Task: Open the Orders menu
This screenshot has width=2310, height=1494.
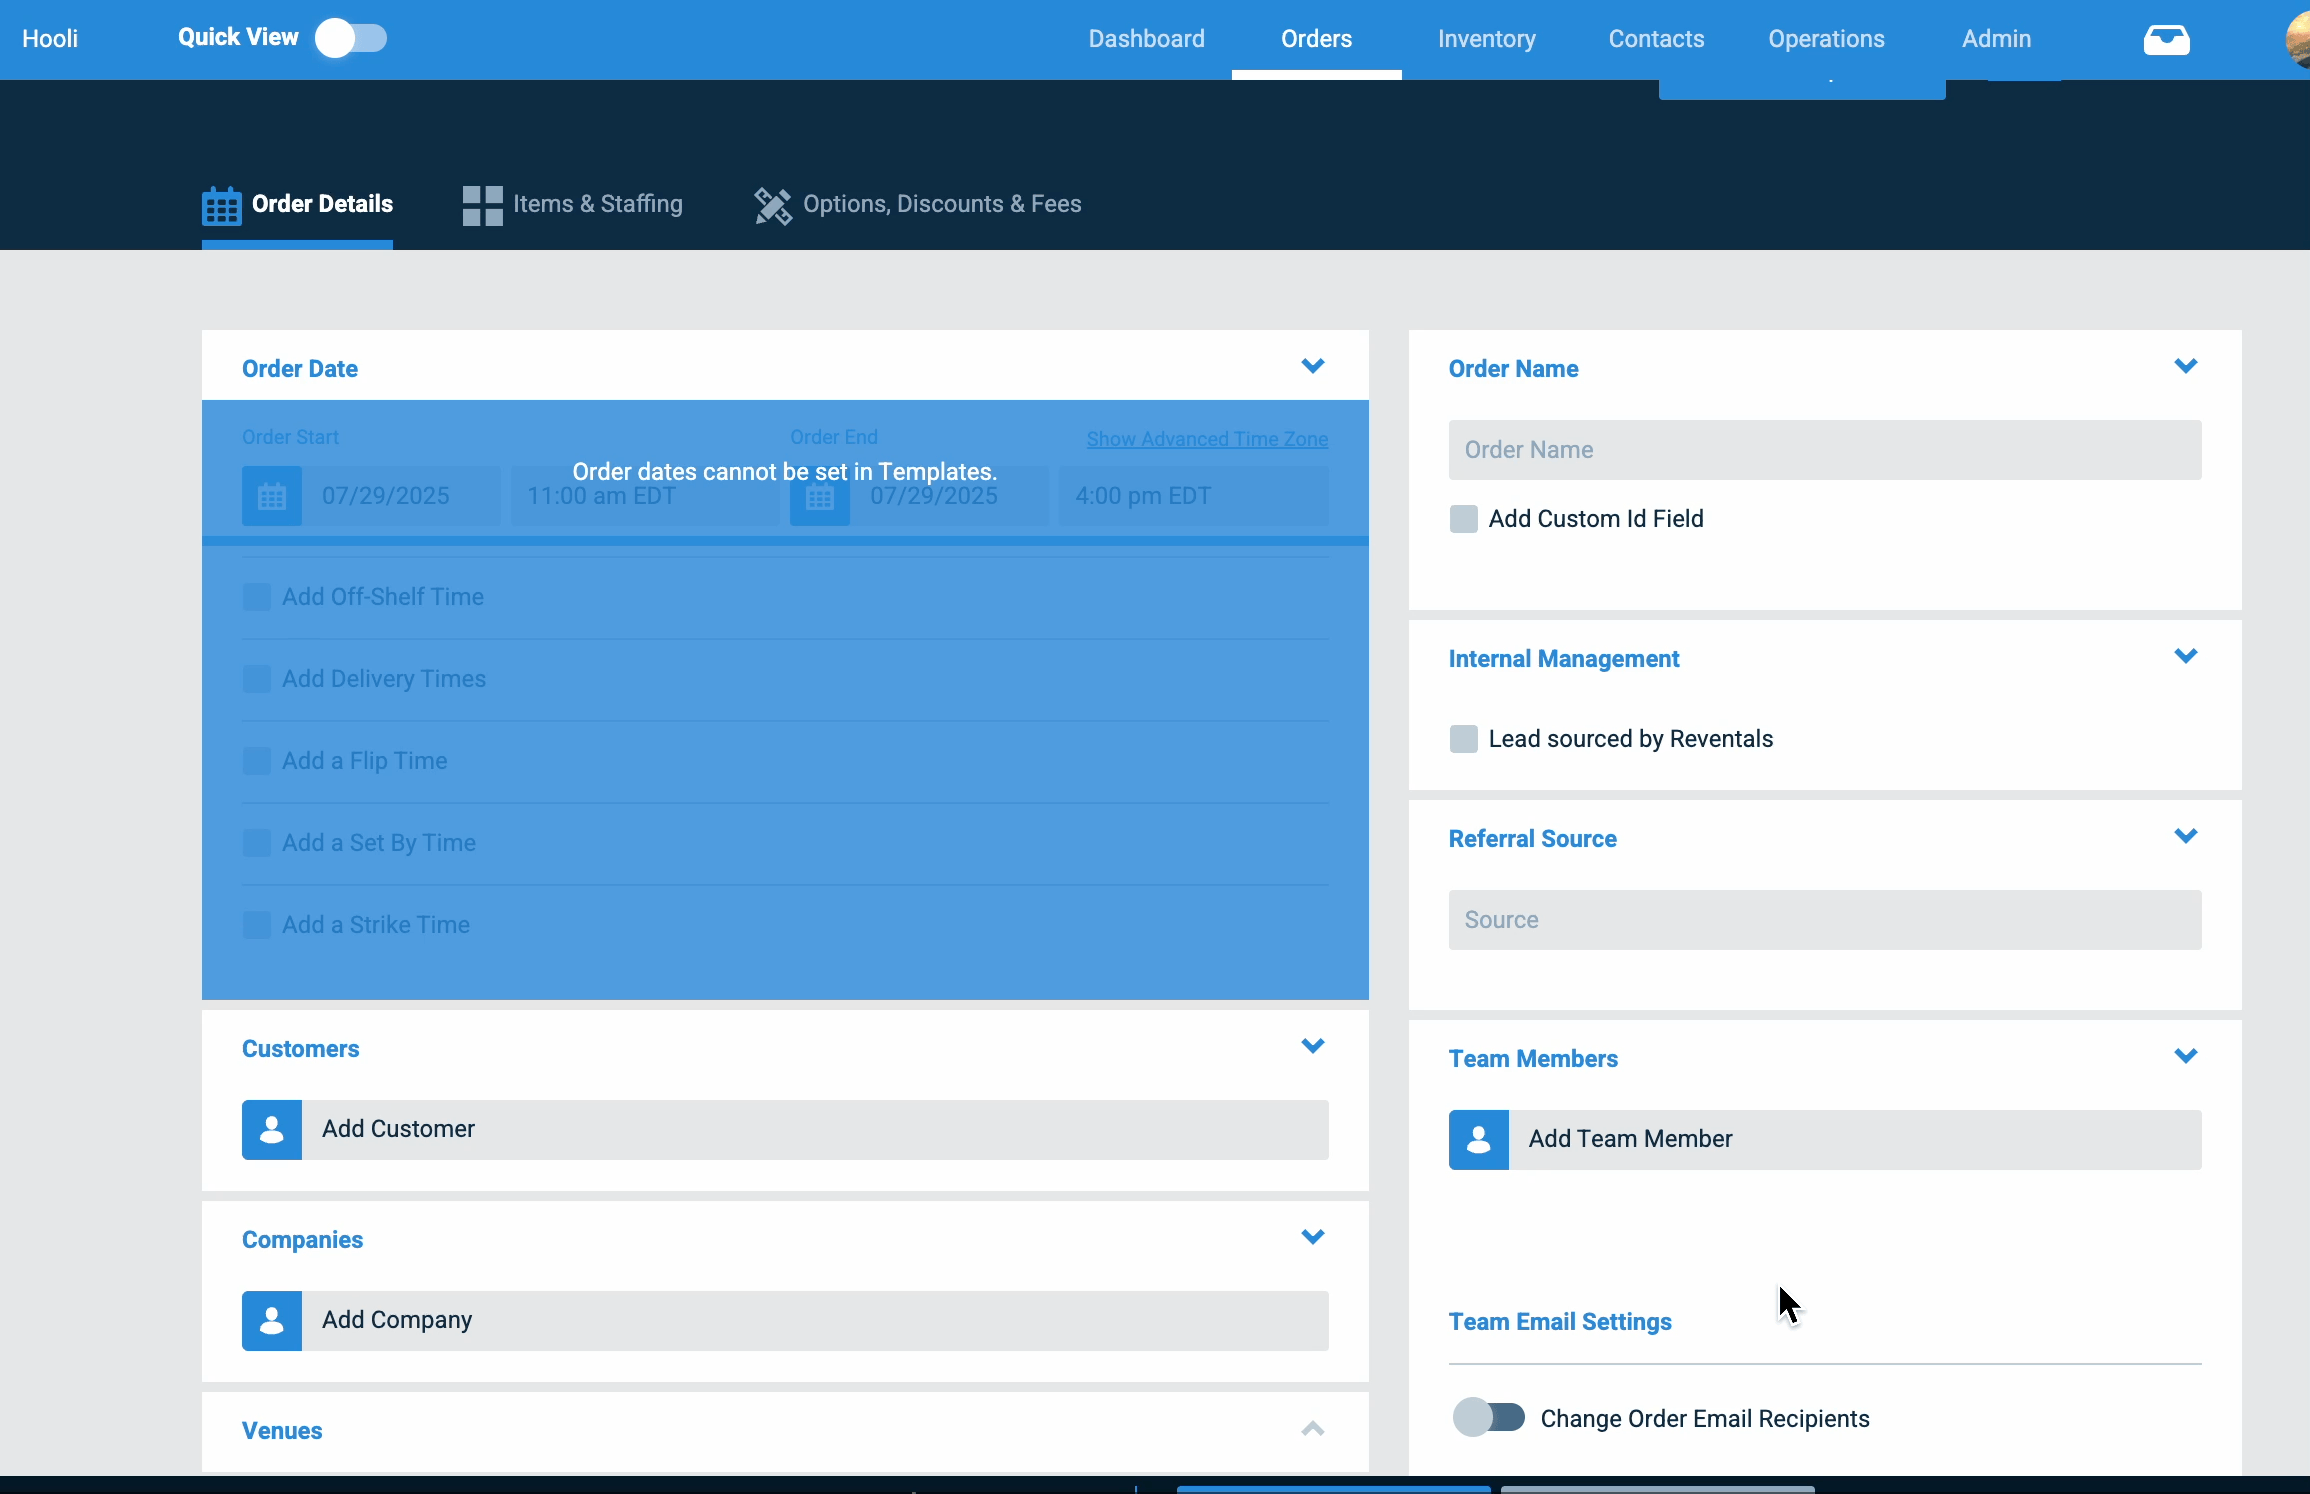Action: (x=1316, y=39)
